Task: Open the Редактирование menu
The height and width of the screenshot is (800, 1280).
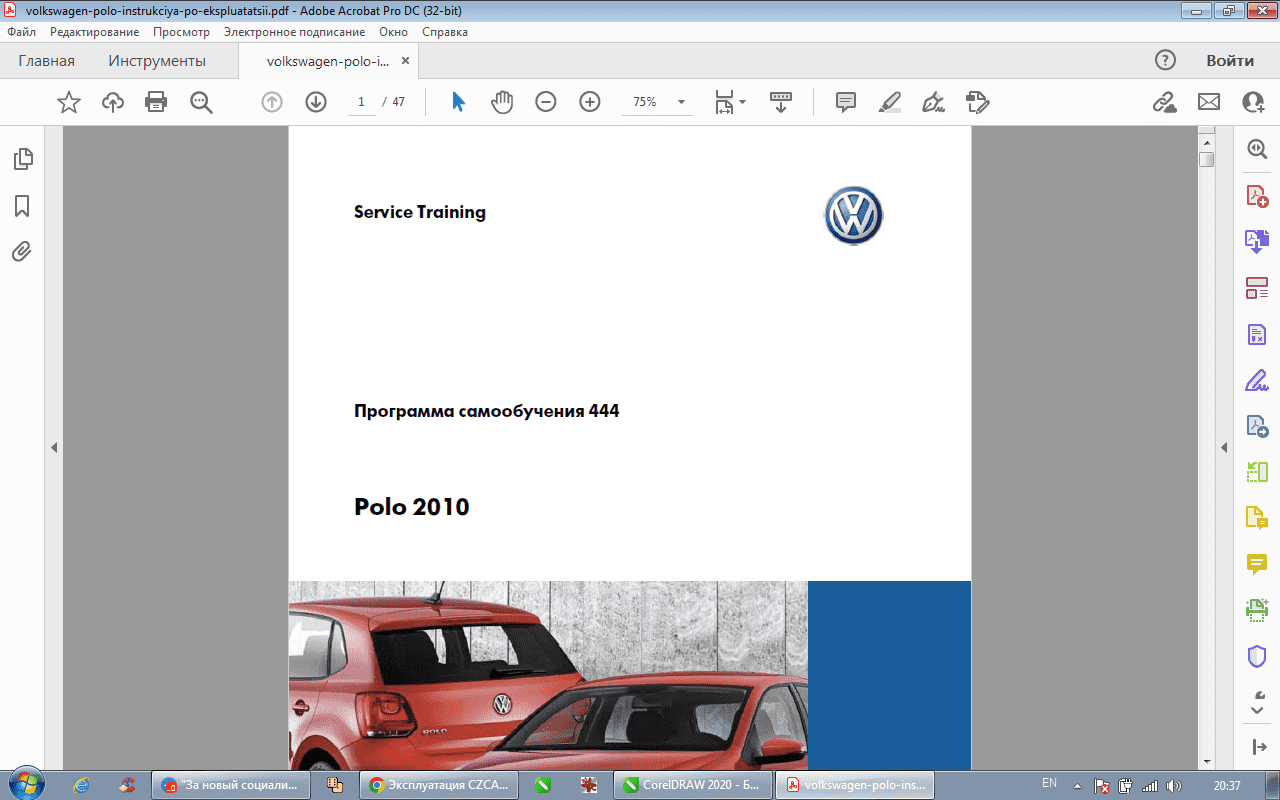Action: 94,32
